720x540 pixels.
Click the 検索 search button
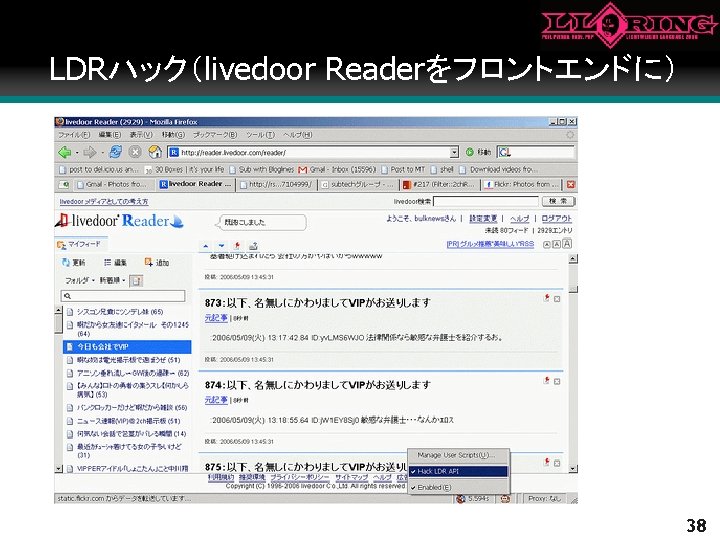(x=558, y=201)
